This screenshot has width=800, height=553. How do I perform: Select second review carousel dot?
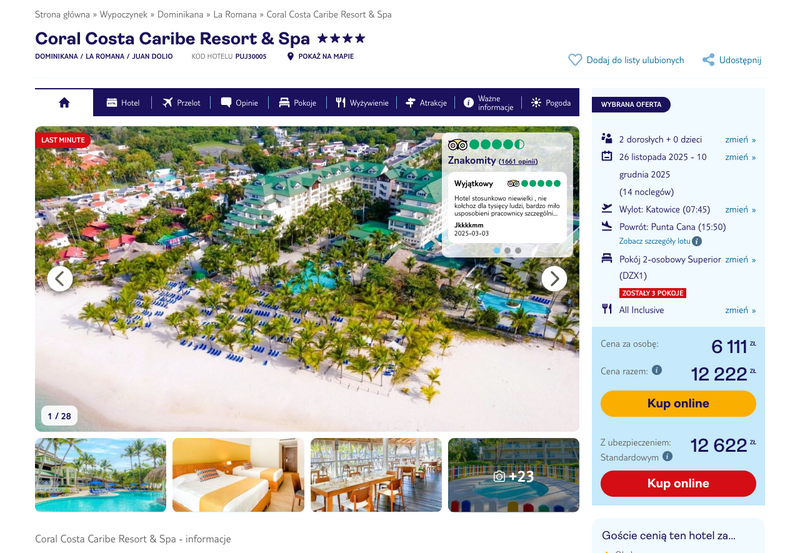(507, 250)
